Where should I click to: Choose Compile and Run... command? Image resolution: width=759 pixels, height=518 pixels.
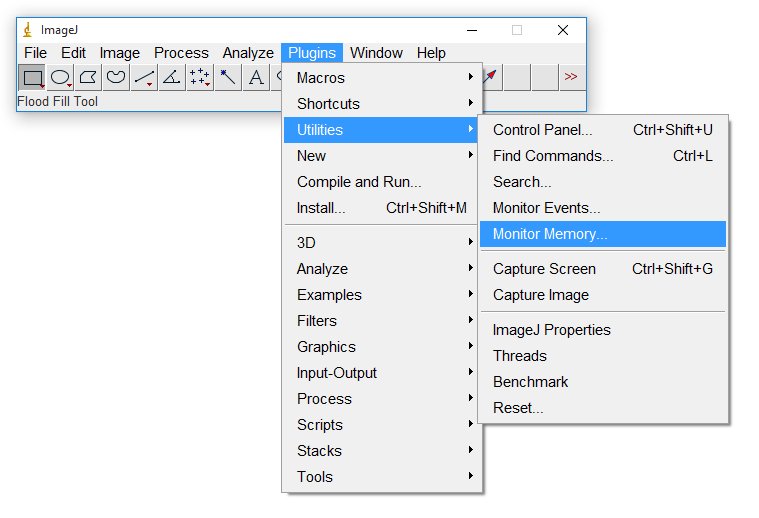tap(382, 182)
